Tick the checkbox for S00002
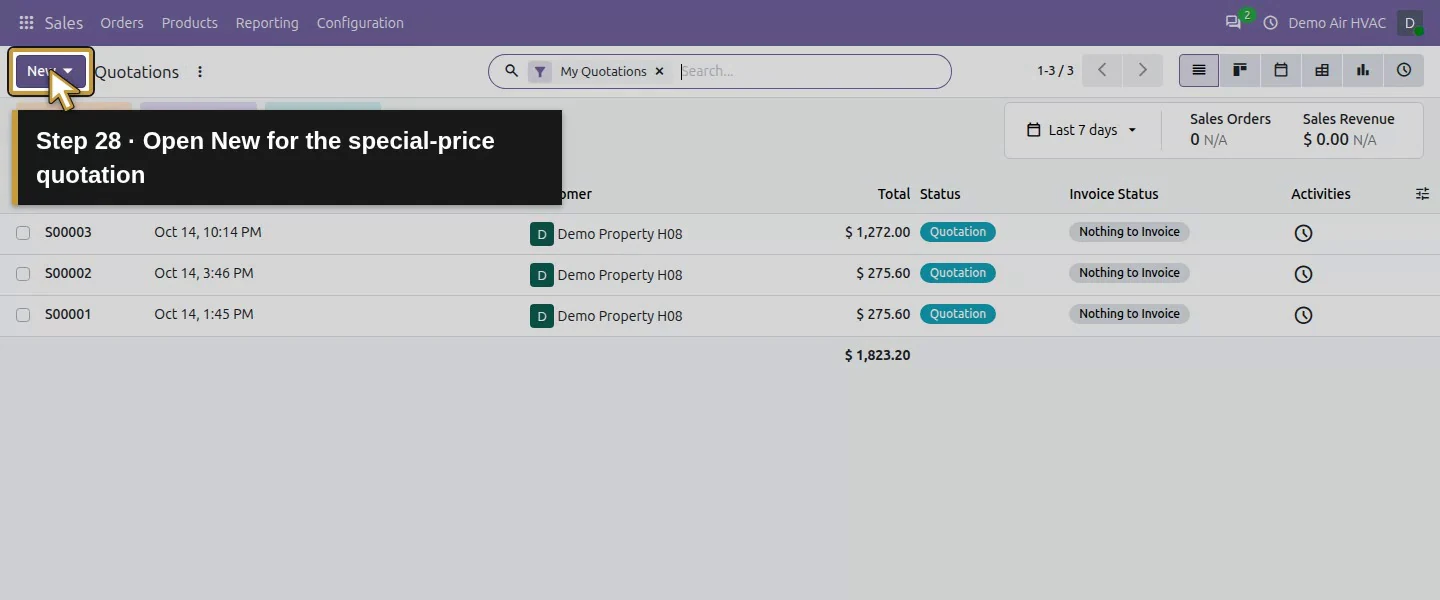This screenshot has height=600, width=1440. [23, 274]
